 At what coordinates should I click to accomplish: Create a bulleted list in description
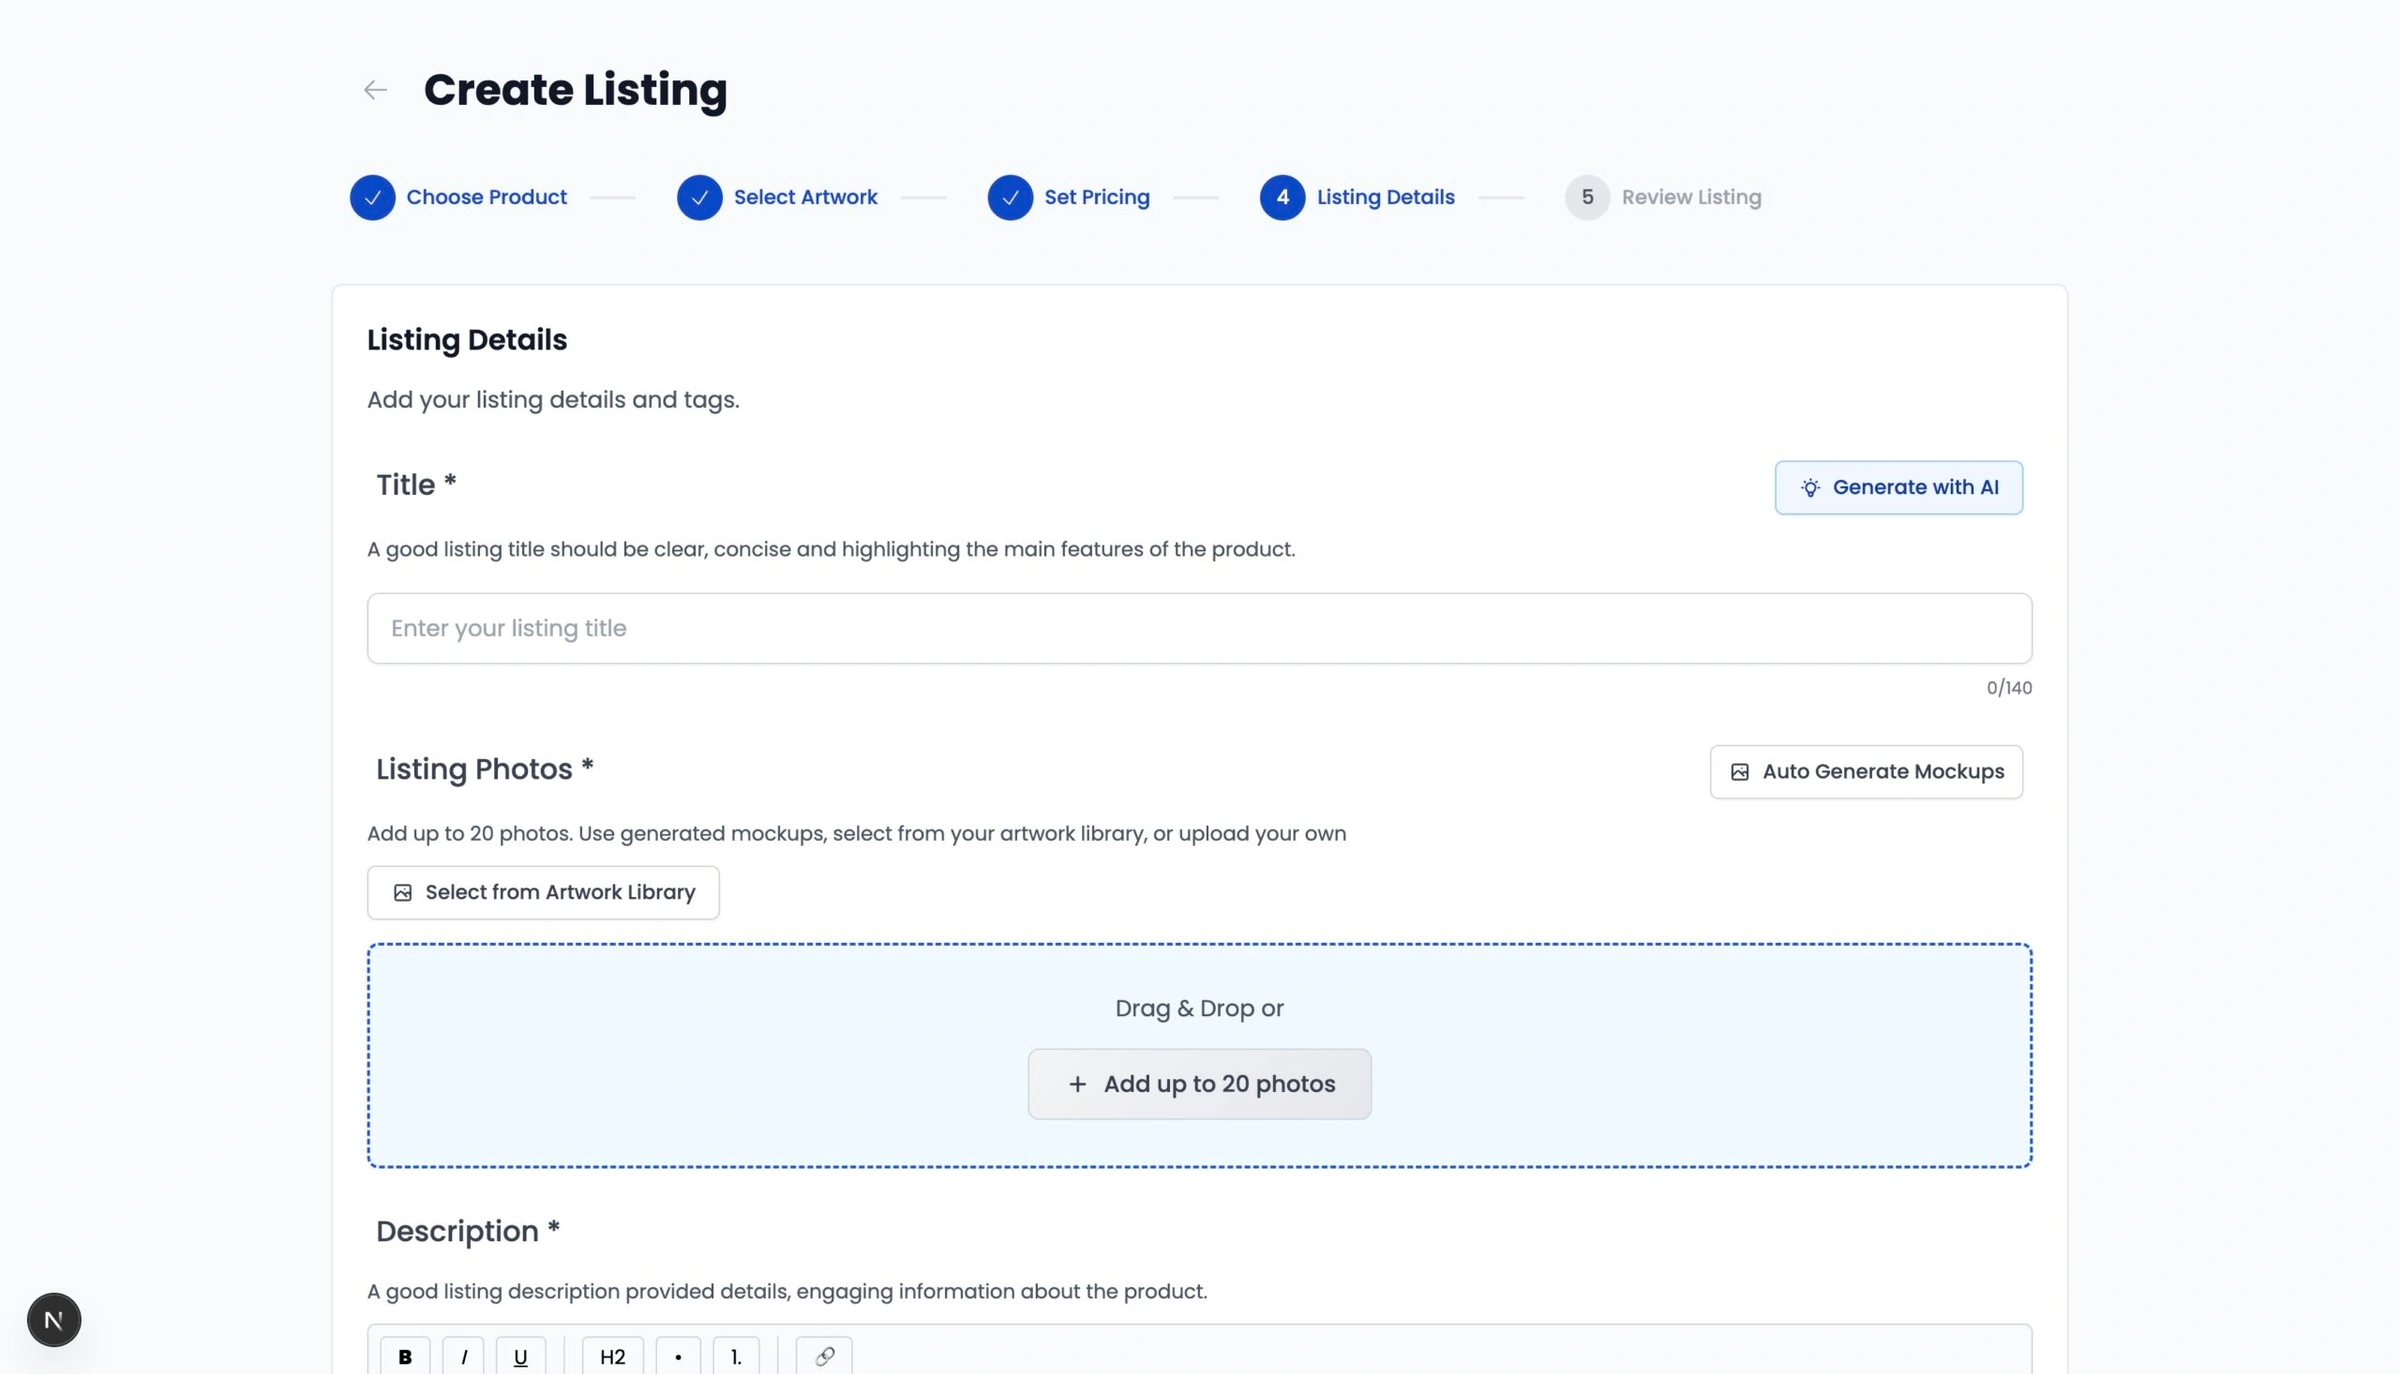[678, 1355]
